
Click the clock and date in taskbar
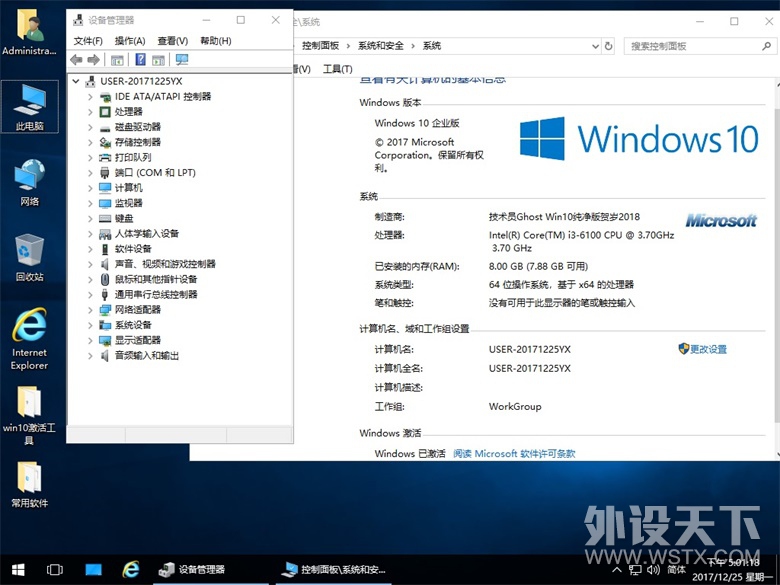tap(733, 570)
